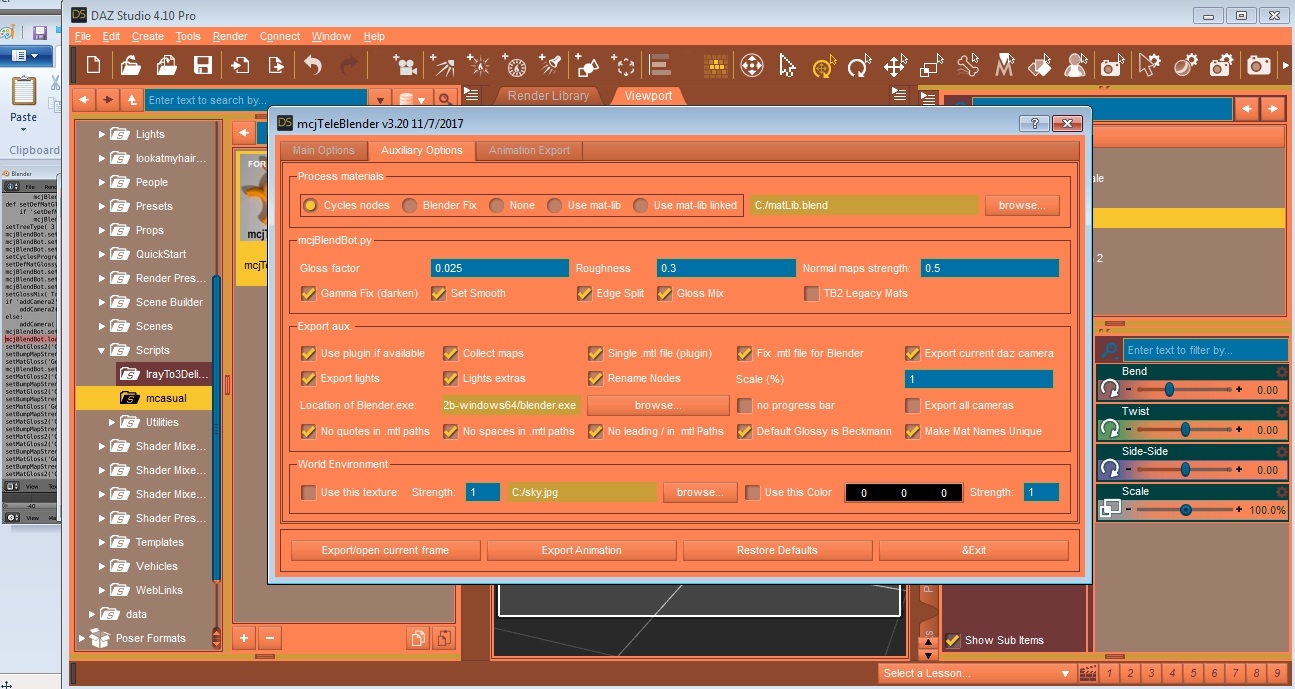The image size is (1295, 689).
Task: Switch to the Main Options tab
Action: pyautogui.click(x=323, y=151)
